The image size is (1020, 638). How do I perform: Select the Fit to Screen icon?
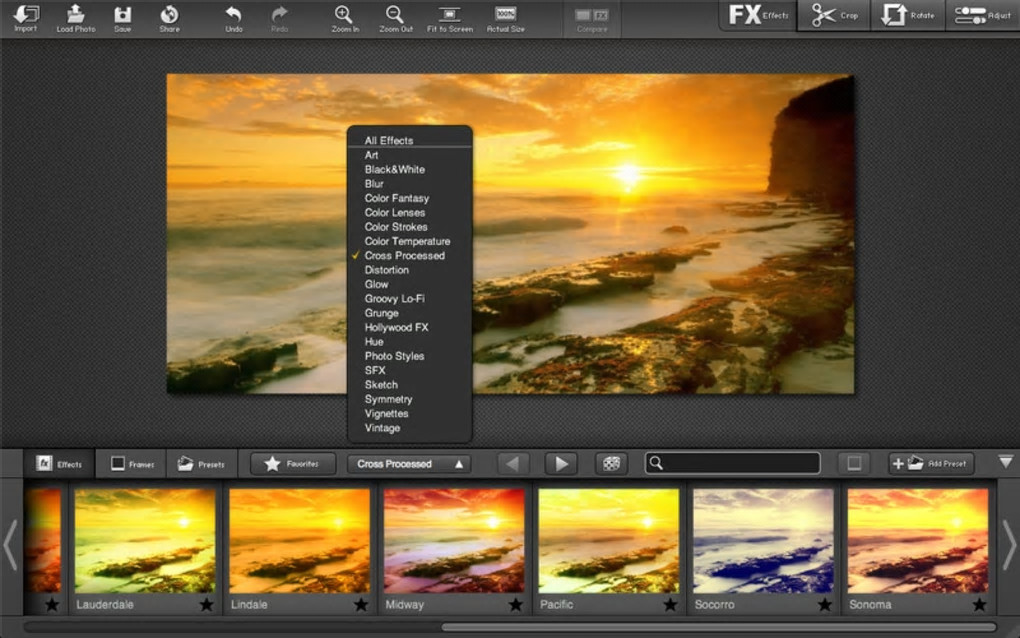point(449,15)
